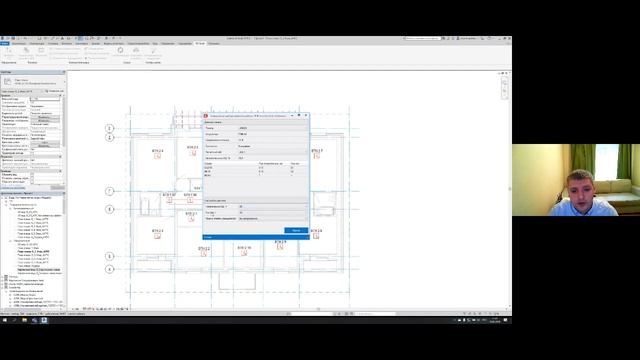Click the first value field in the dialog
This screenshot has width=640, height=360.
click(x=272, y=128)
